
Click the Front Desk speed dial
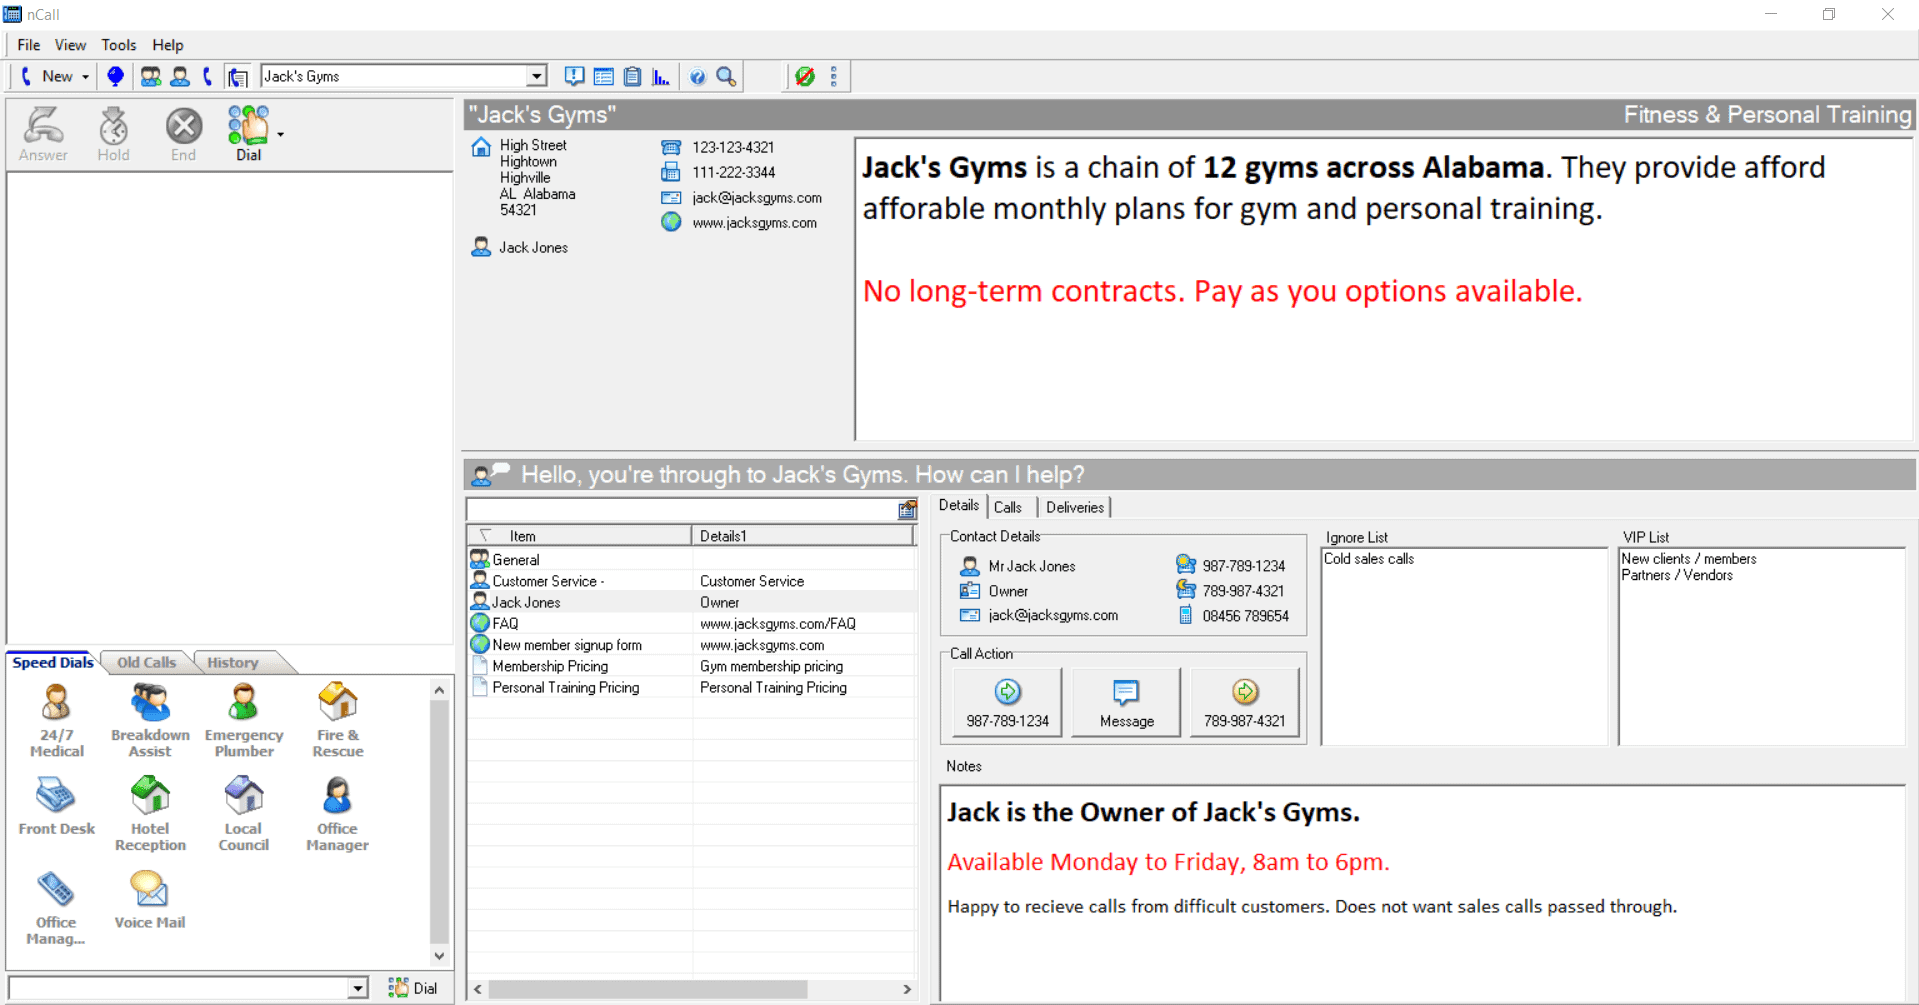[57, 806]
